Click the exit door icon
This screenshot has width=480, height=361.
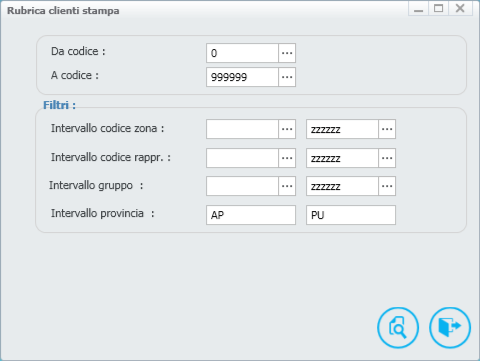click(x=450, y=328)
